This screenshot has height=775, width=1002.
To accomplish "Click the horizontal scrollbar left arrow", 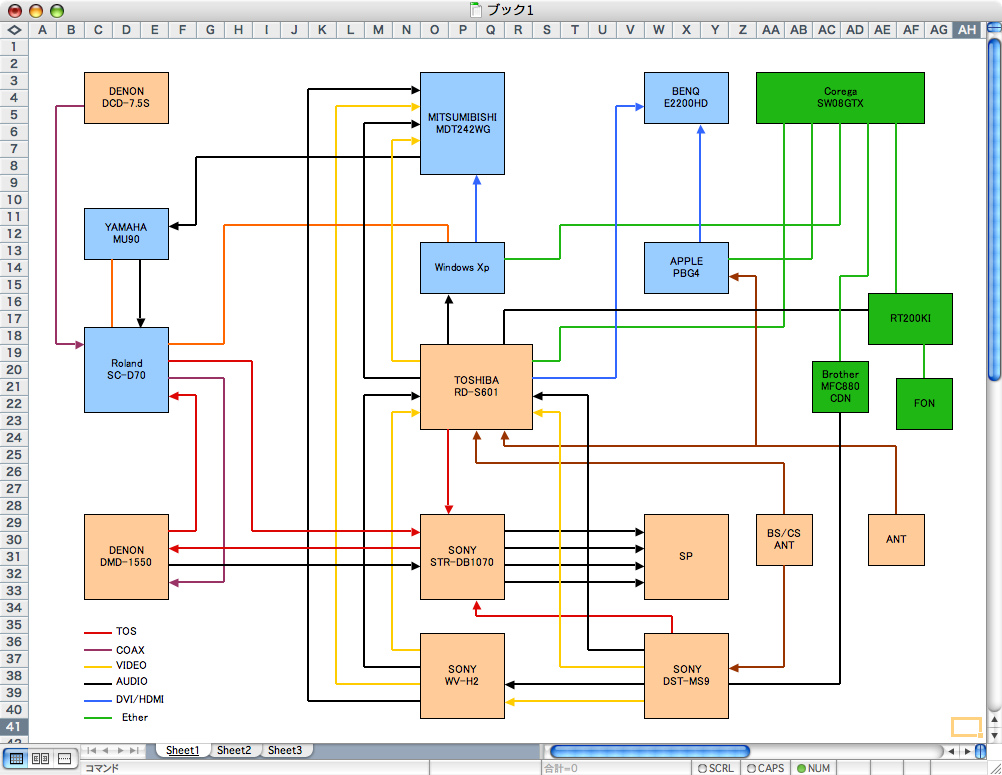I will (951, 751).
